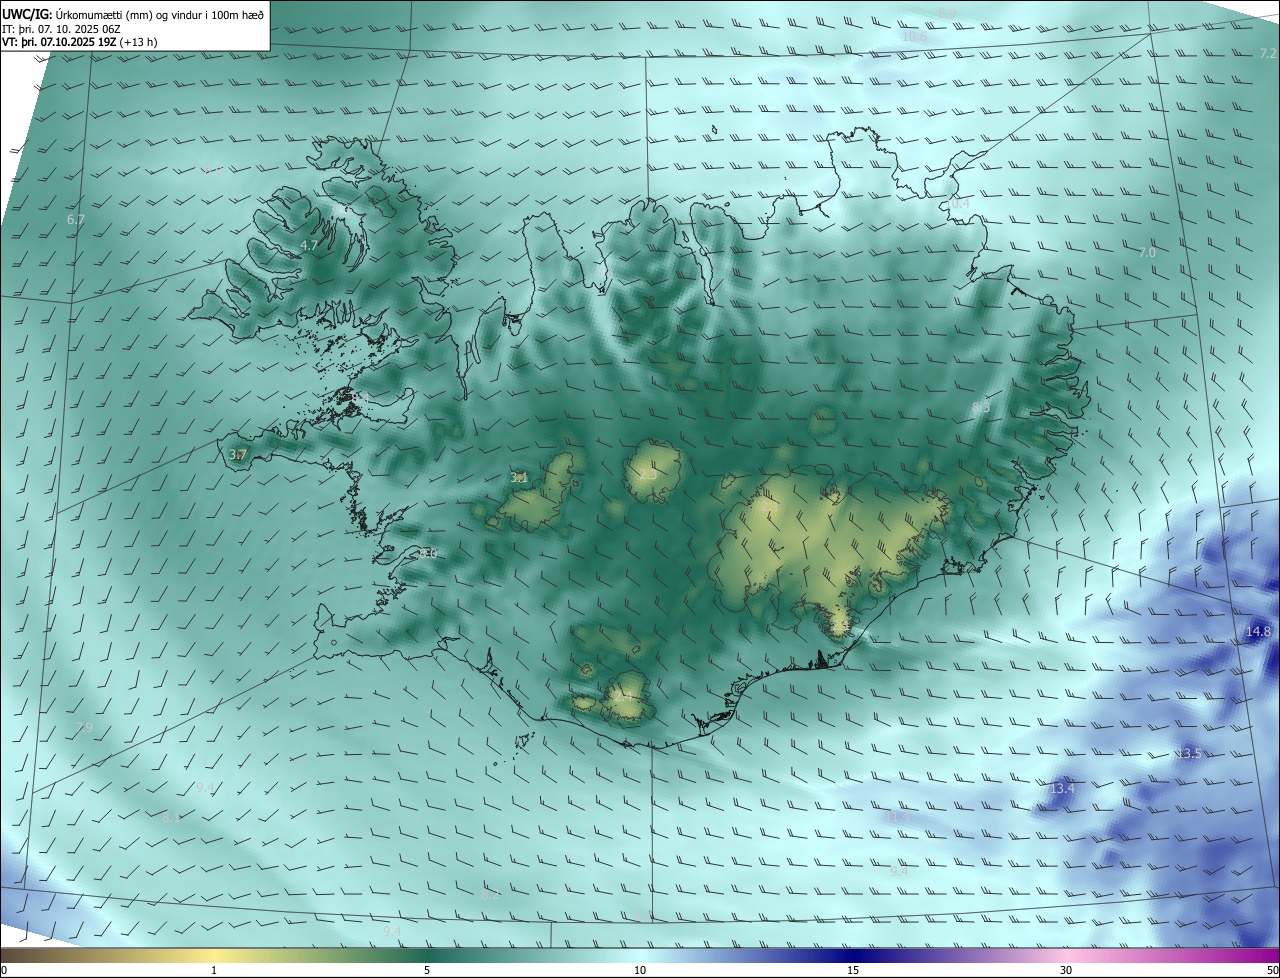Click the 7.9 value label on the map
This screenshot has height=978, width=1280.
[x=84, y=727]
